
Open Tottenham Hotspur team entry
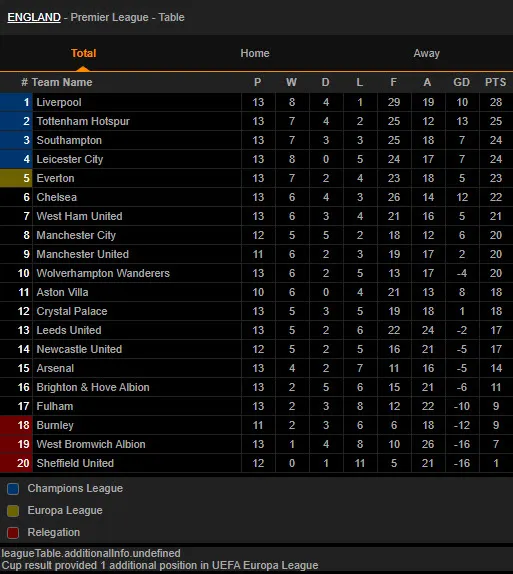83,121
